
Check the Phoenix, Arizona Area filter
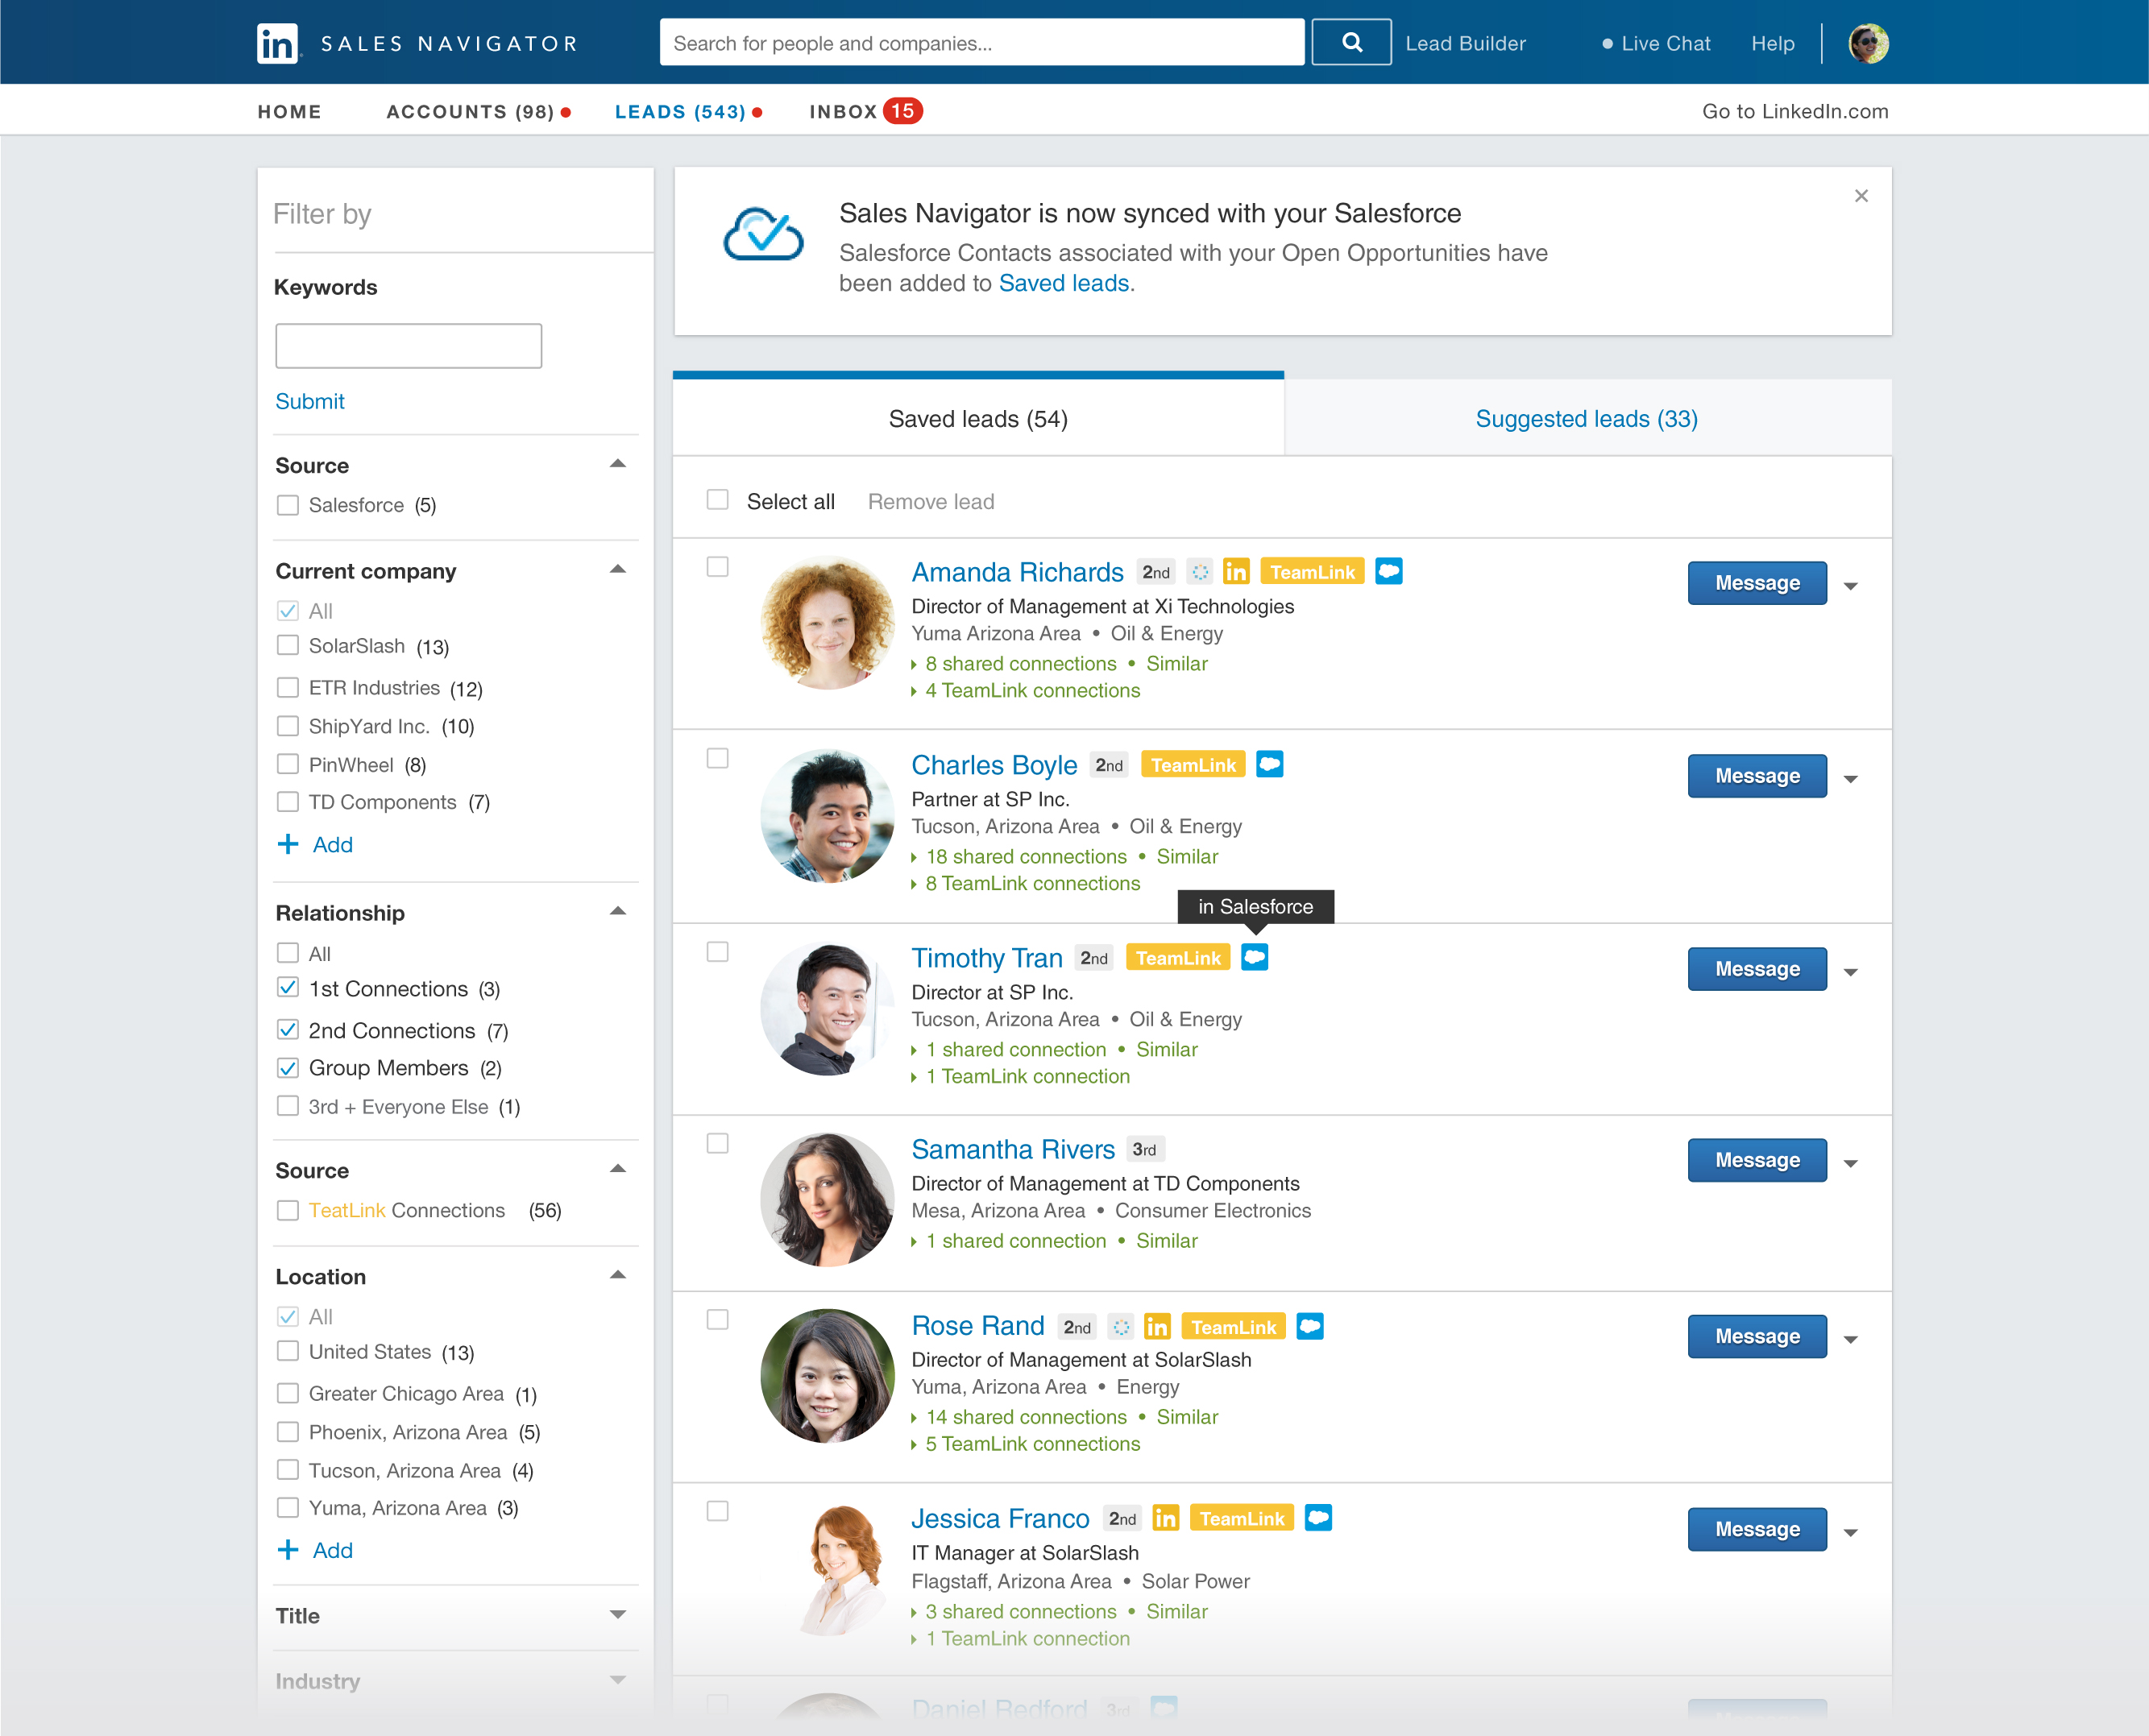288,1432
